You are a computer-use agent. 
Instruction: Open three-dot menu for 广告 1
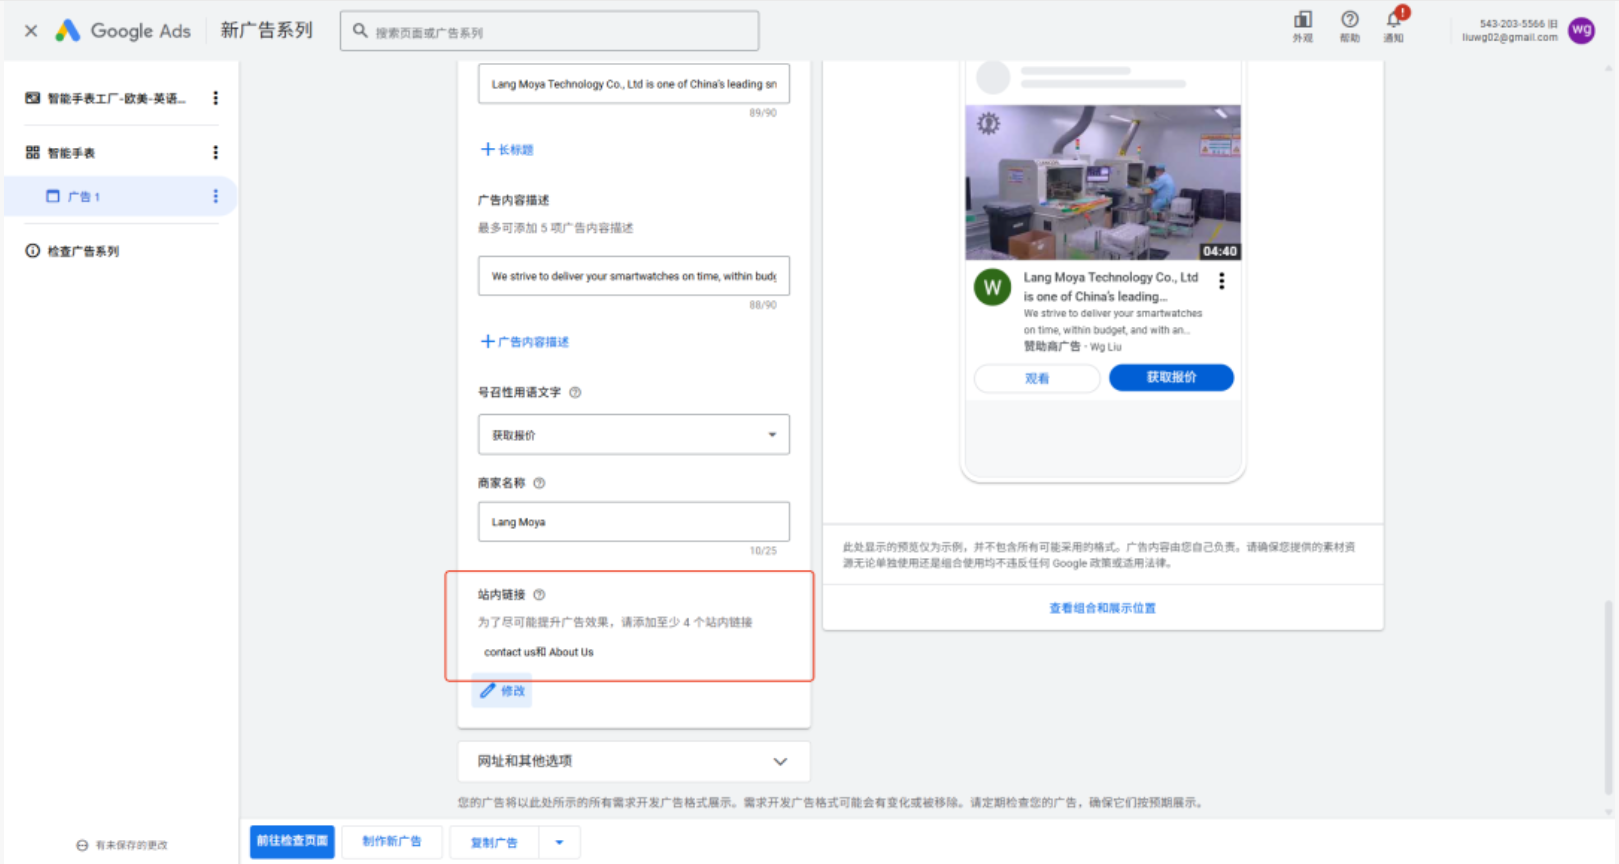click(215, 197)
